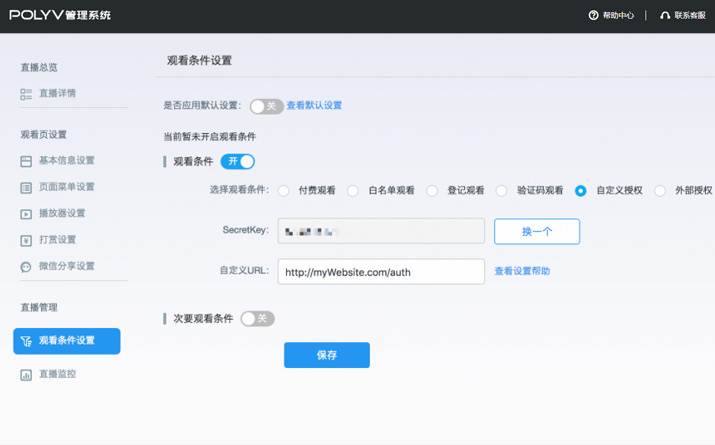Toggle the 是否应用默认设置 switch
715x445 pixels.
[266, 106]
